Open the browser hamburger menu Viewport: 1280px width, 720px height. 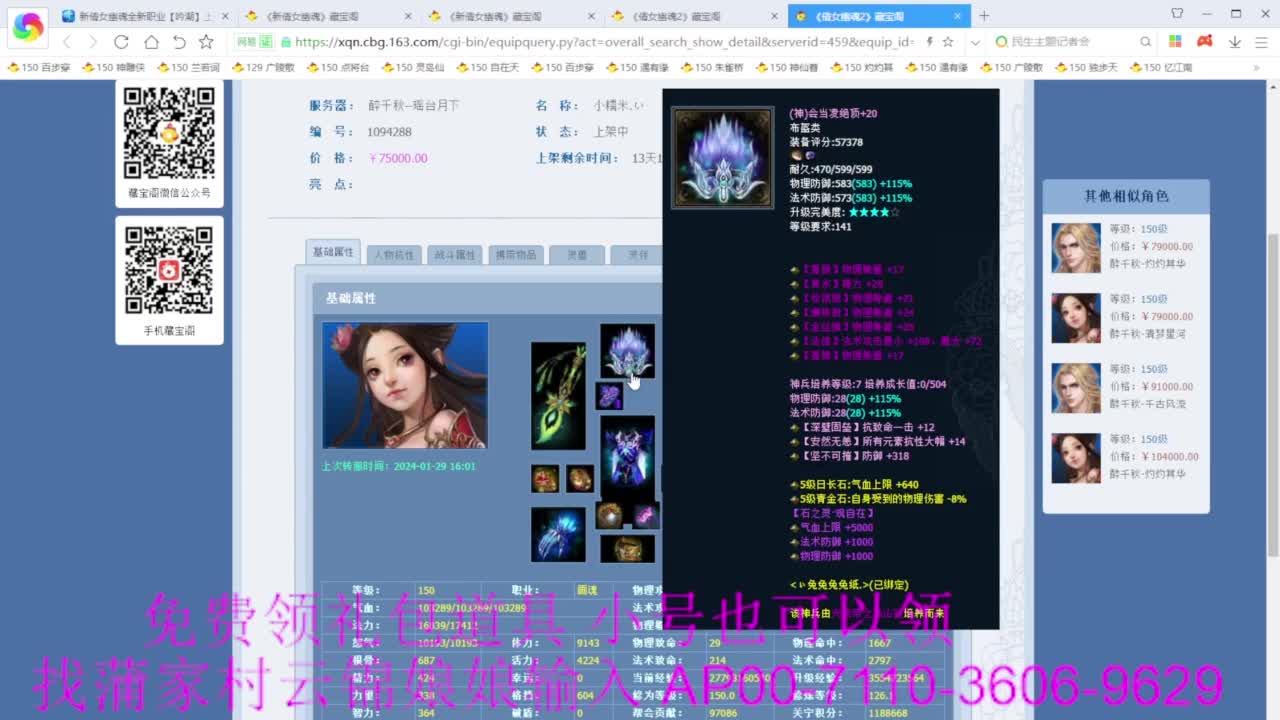point(1261,42)
